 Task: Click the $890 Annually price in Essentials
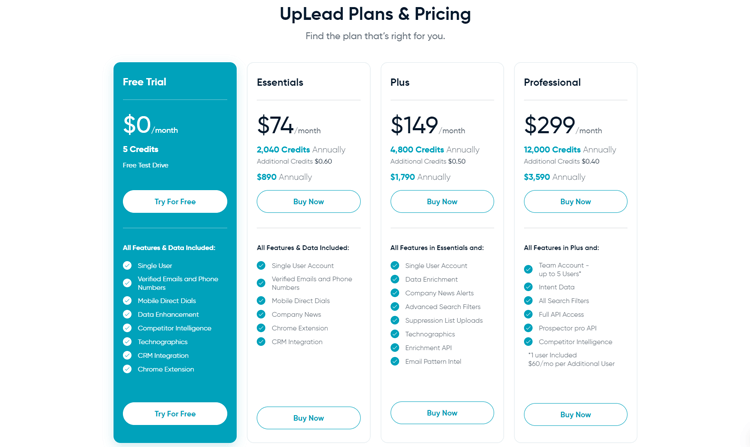(284, 177)
